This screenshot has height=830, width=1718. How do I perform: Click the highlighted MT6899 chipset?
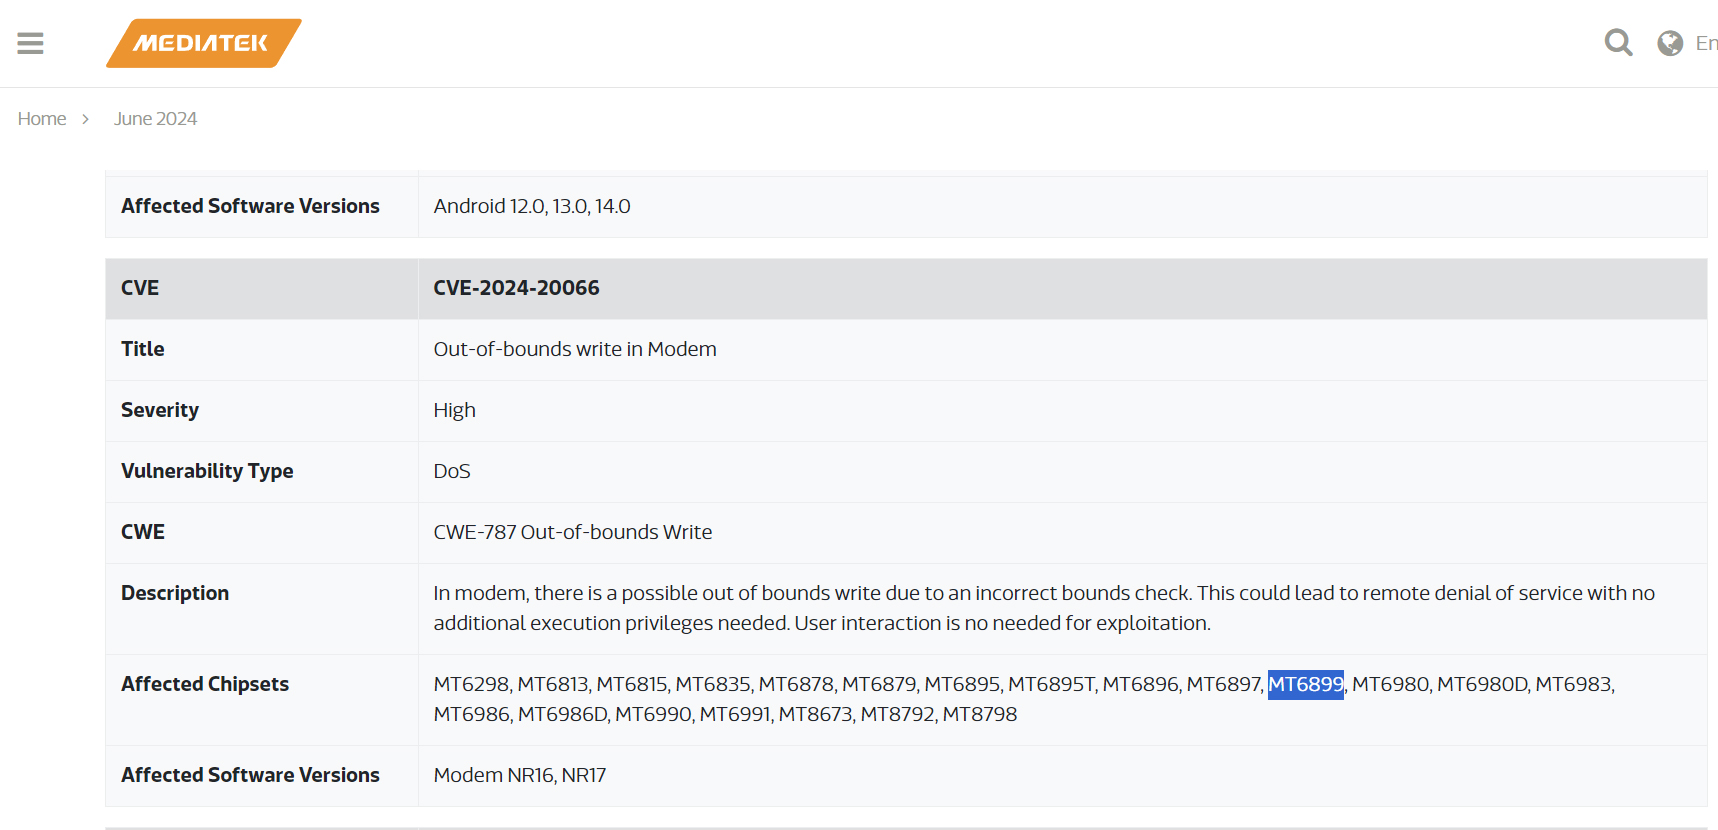pos(1305,684)
